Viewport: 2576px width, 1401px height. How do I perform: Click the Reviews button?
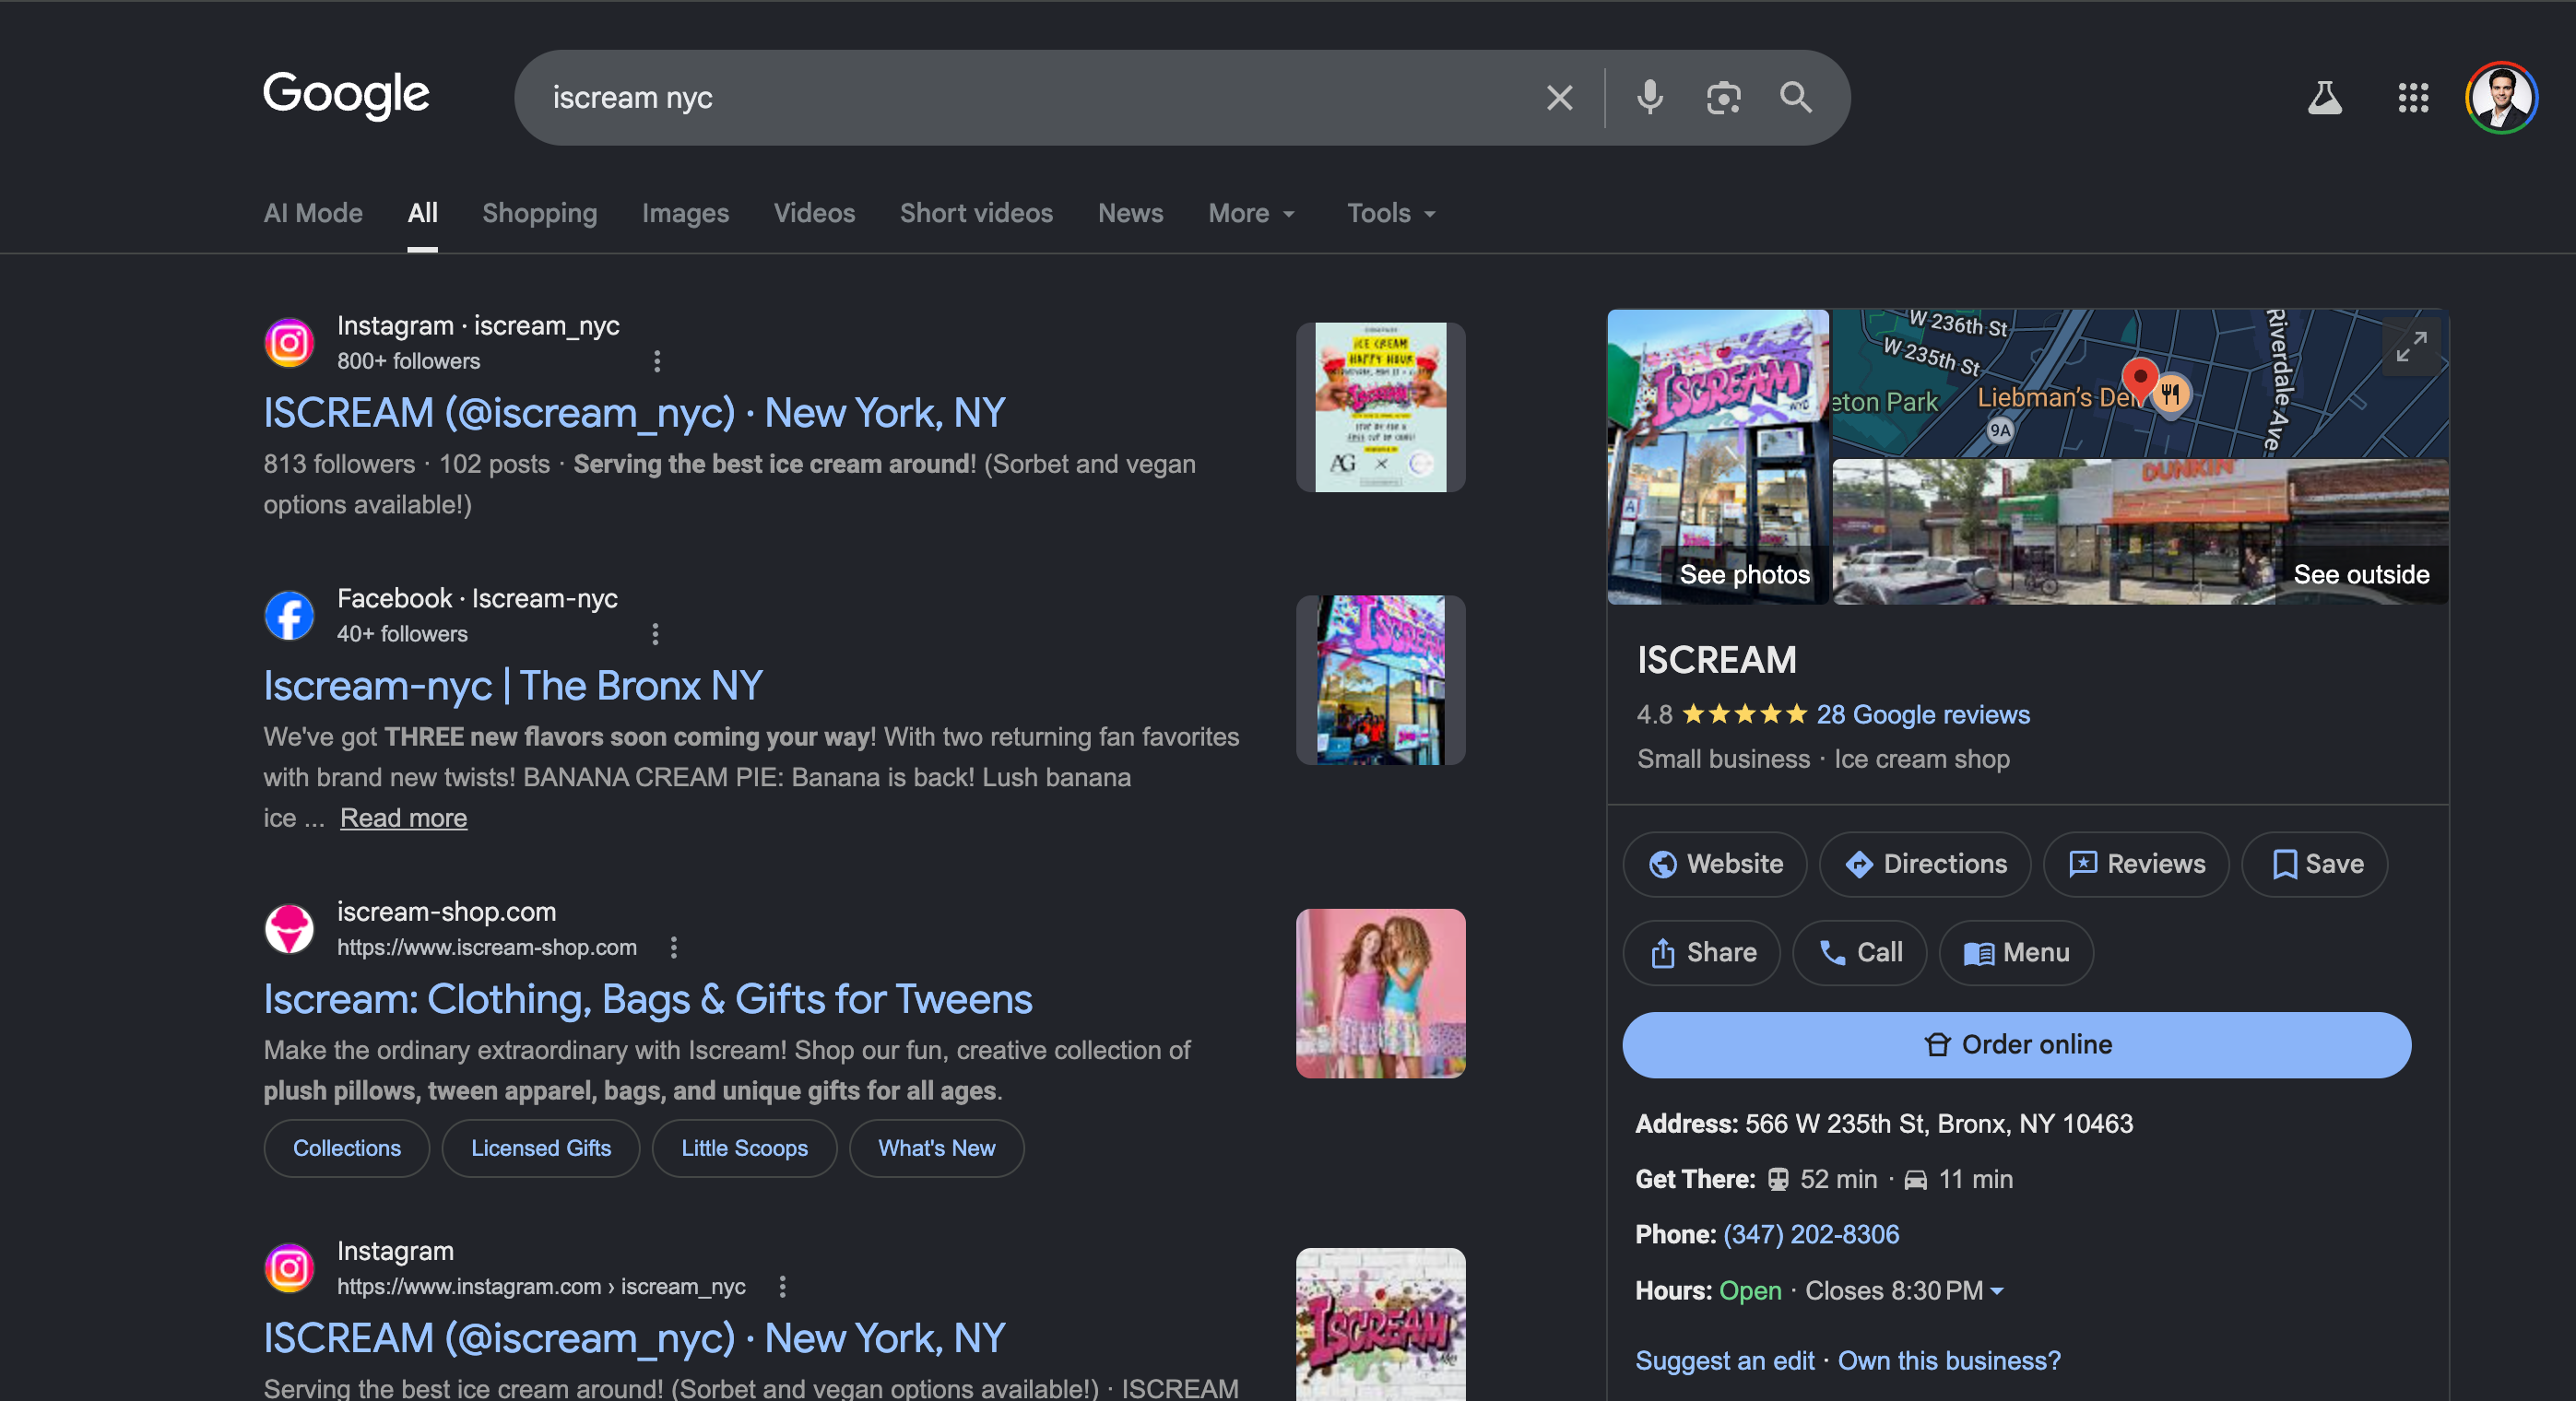[2136, 864]
